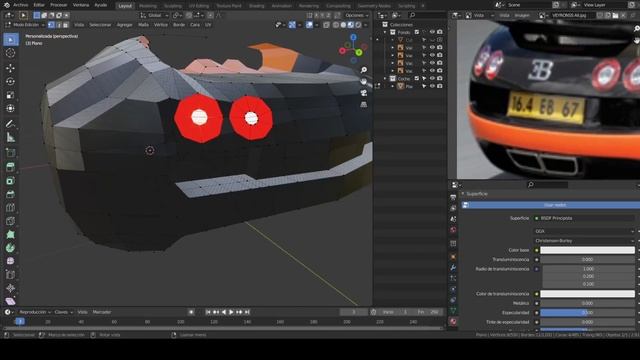640x360 pixels.
Task: Switch perspective/orthographic grid gizmo
Action: coord(364,104)
